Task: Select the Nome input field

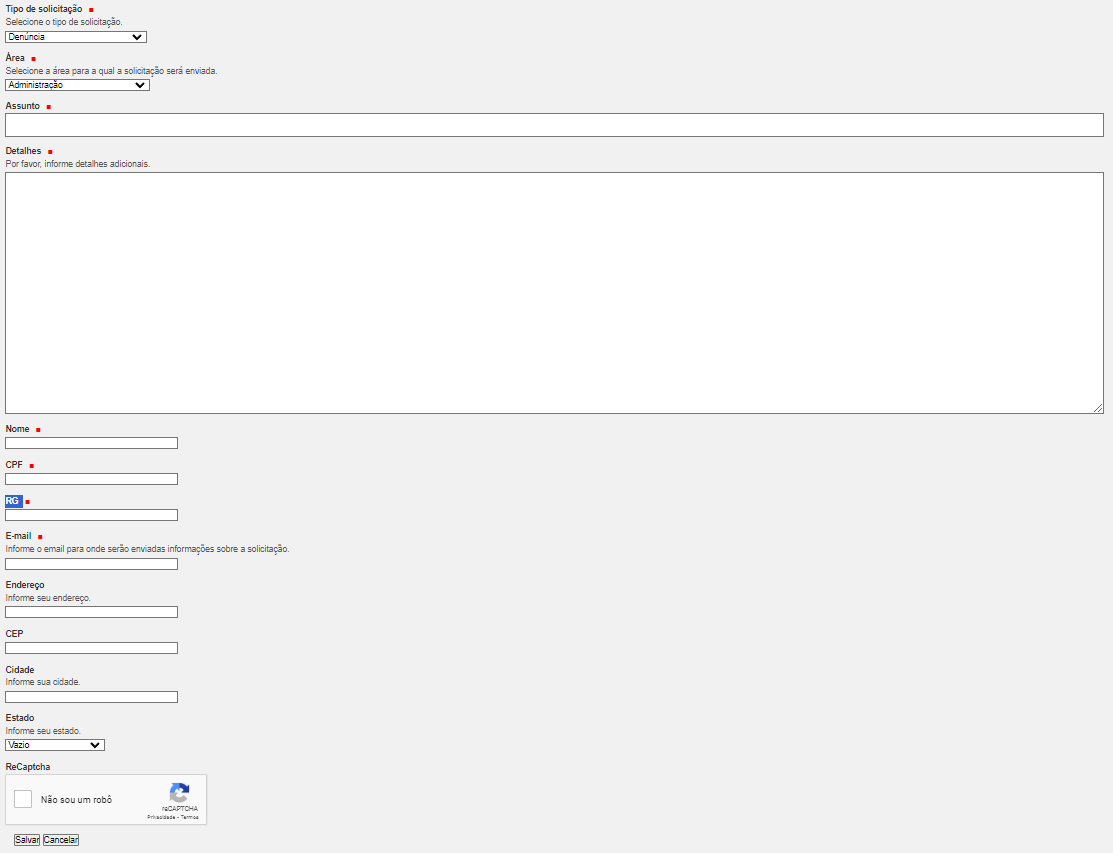Action: (x=91, y=443)
